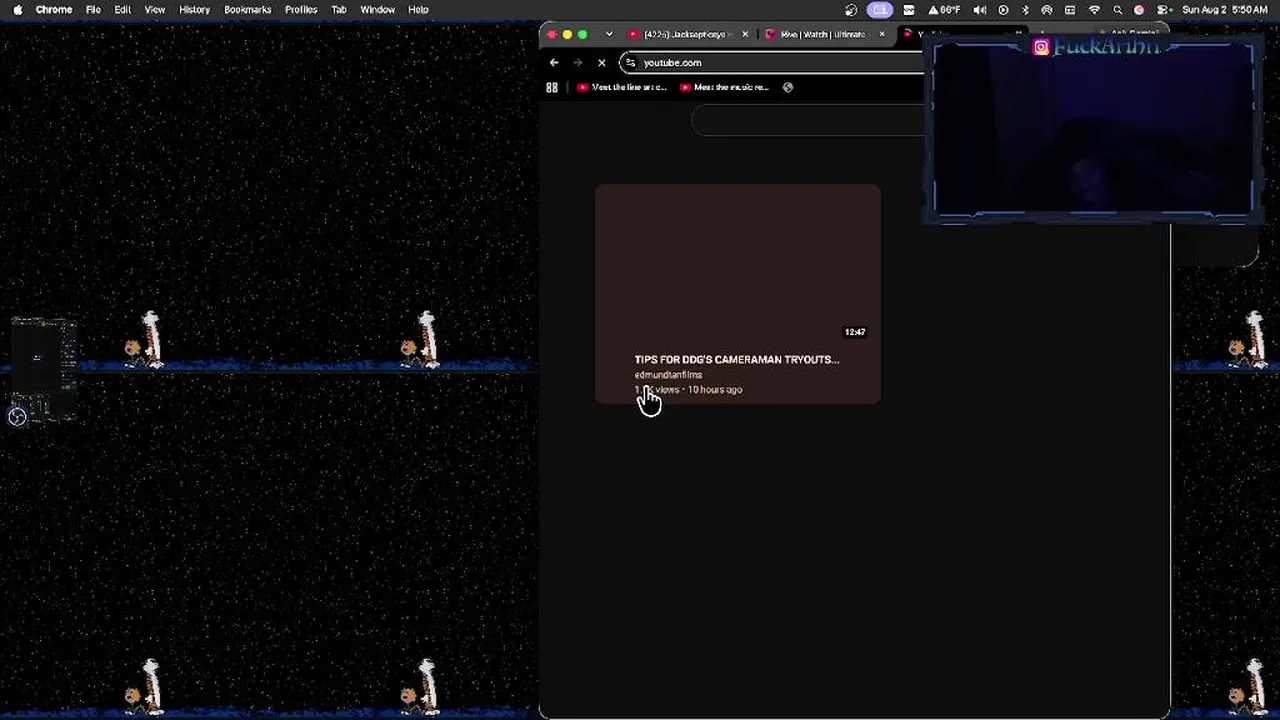Open the DDG's Cameraman Tryouts video thumbnail

(738, 265)
